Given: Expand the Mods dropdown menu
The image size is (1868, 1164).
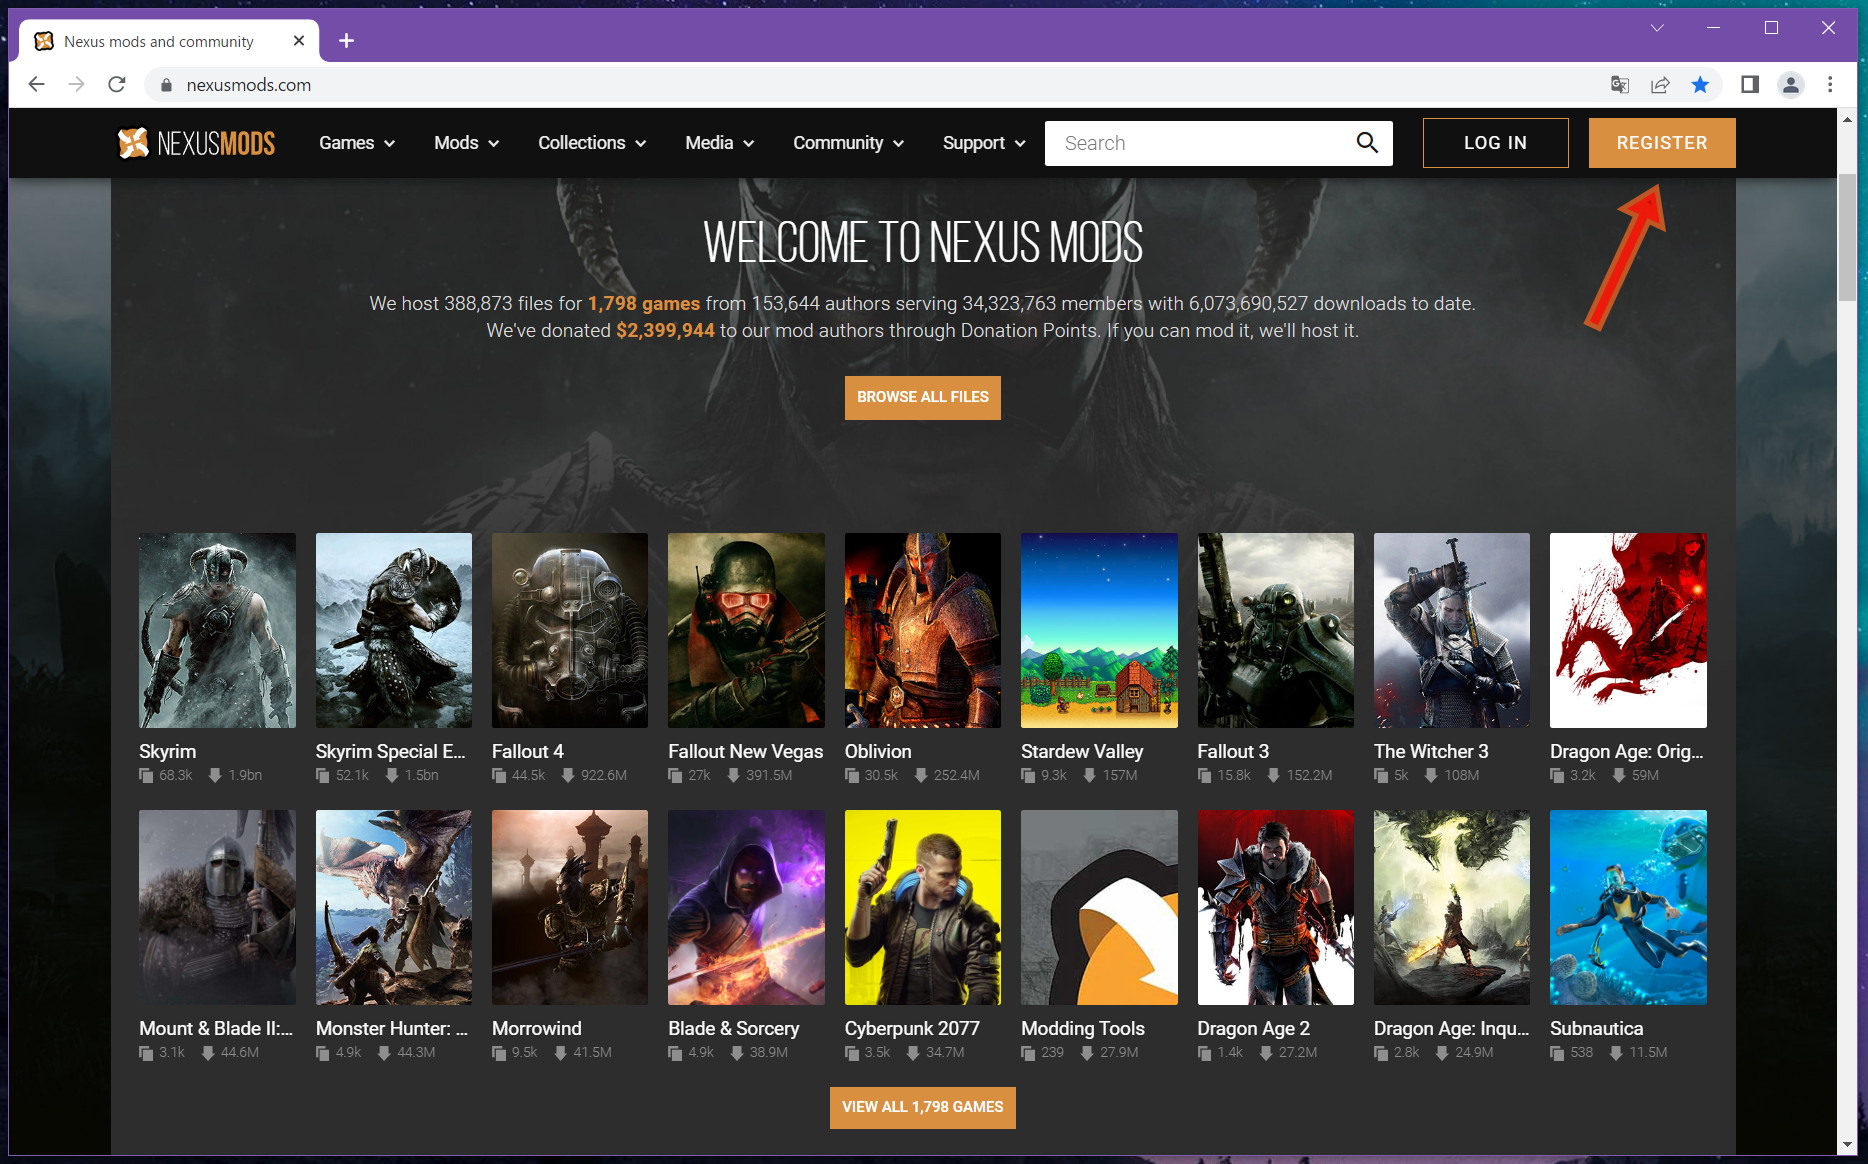Looking at the screenshot, I should [x=466, y=143].
